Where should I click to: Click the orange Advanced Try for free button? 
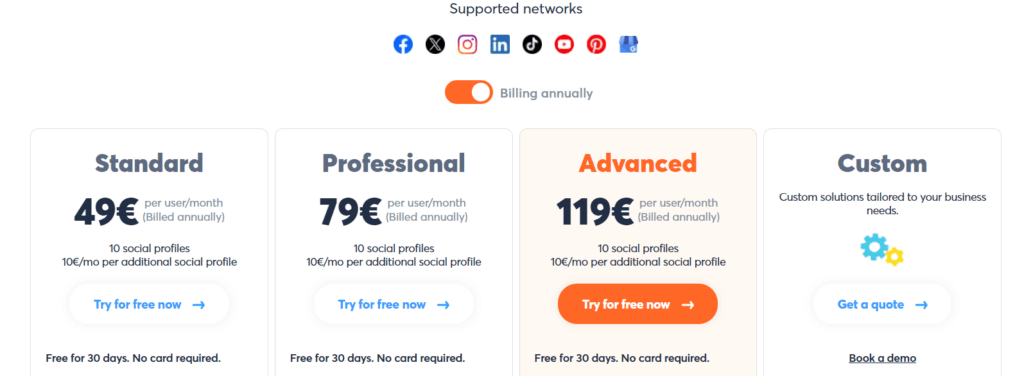click(637, 304)
